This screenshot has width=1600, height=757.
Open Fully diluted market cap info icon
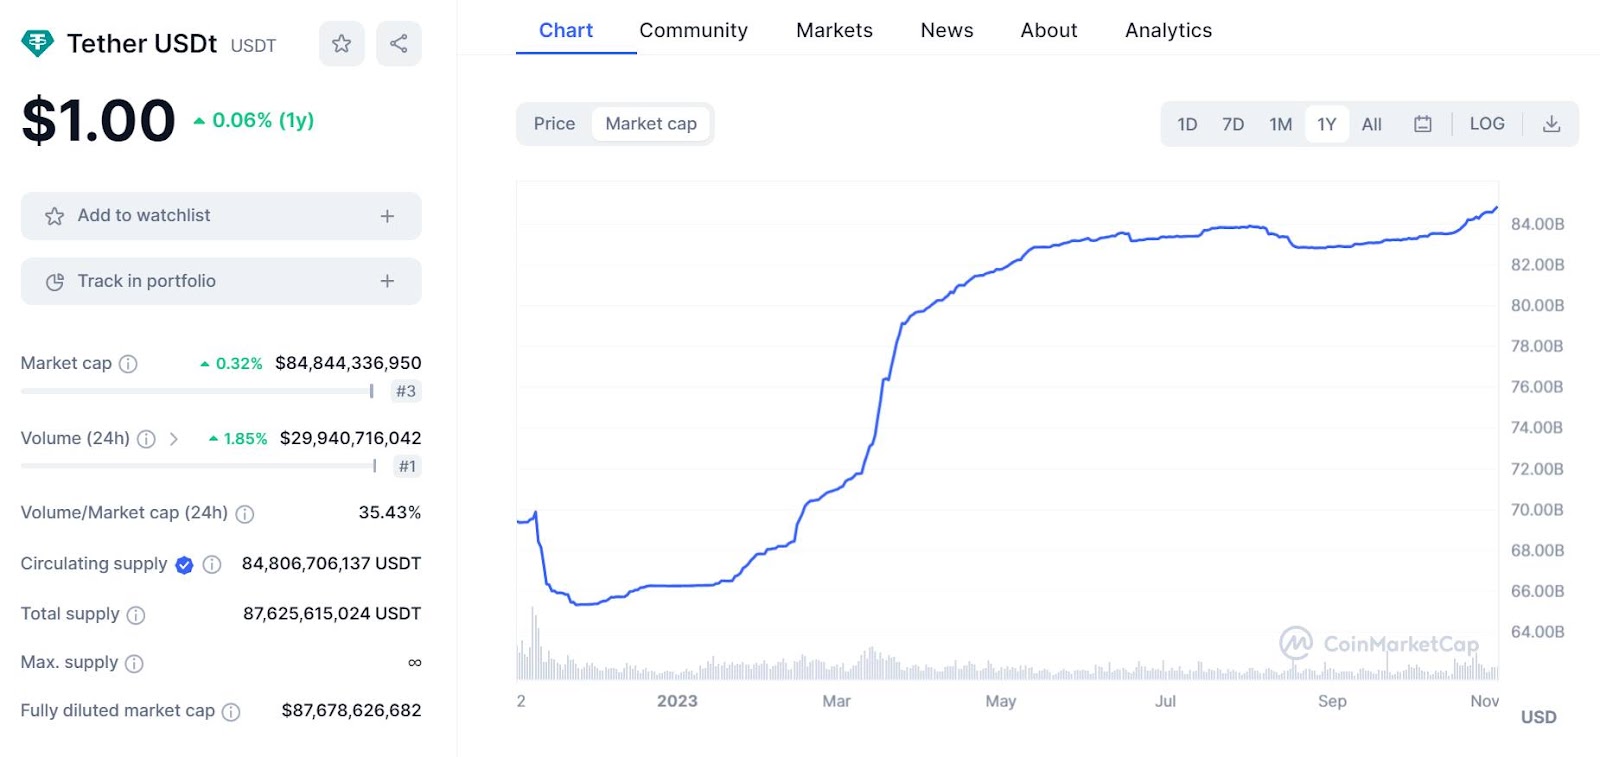(x=231, y=712)
